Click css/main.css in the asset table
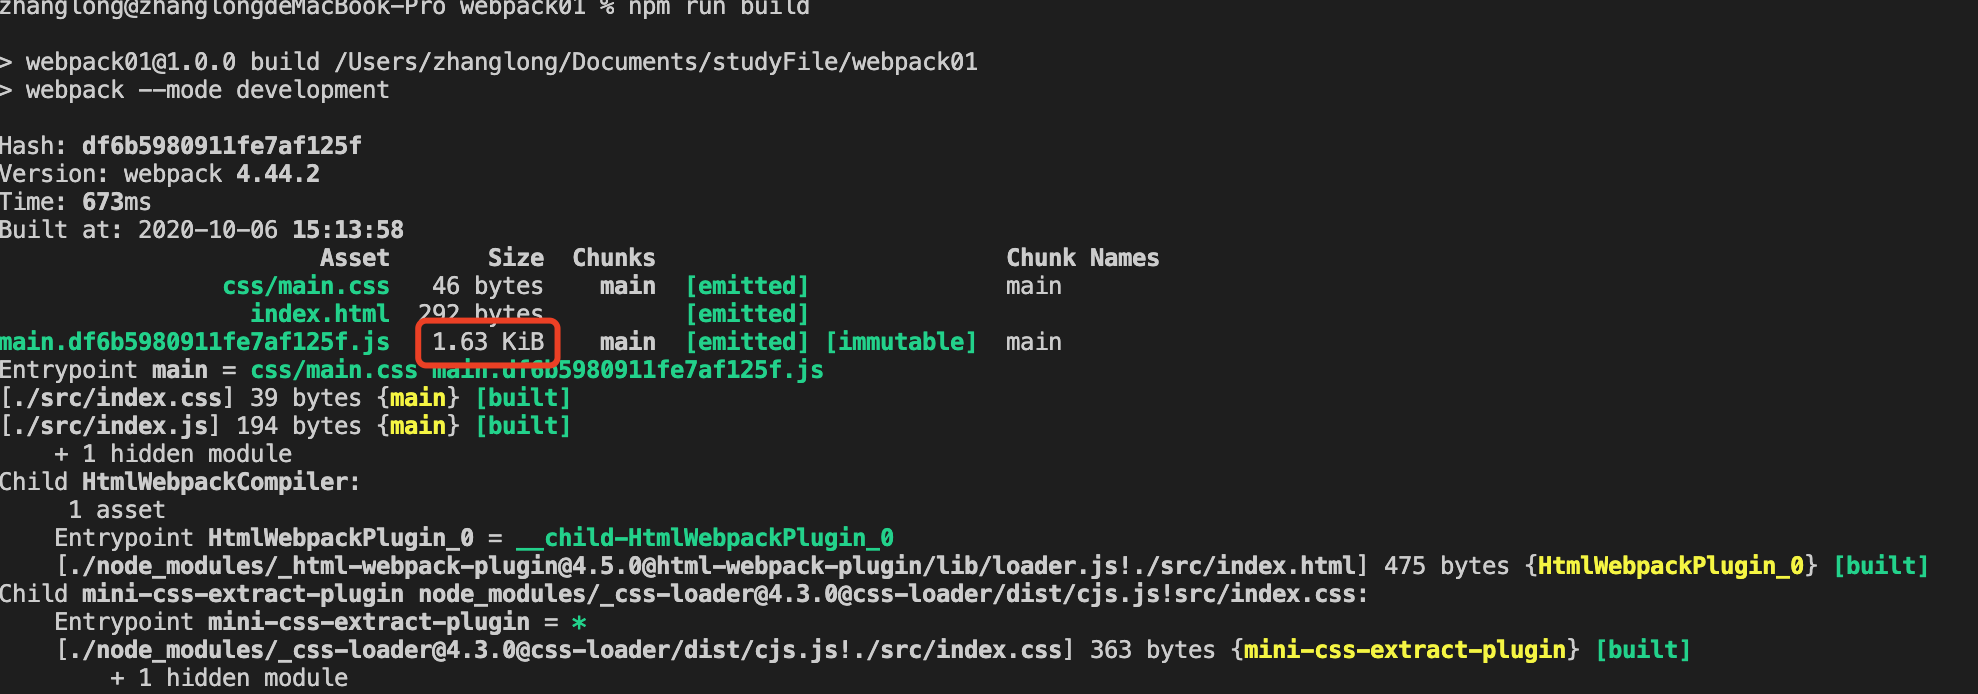The width and height of the screenshot is (1978, 694). click(306, 286)
